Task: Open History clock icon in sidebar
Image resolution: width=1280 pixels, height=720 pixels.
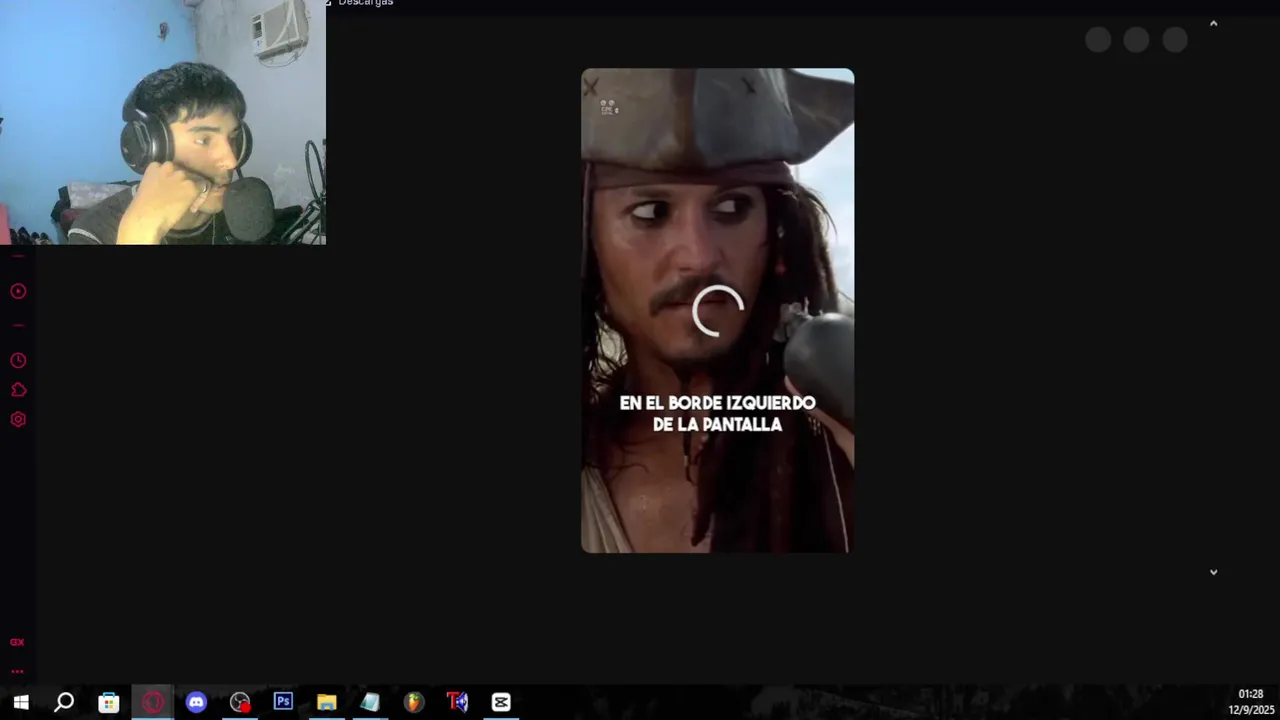Action: [x=18, y=360]
